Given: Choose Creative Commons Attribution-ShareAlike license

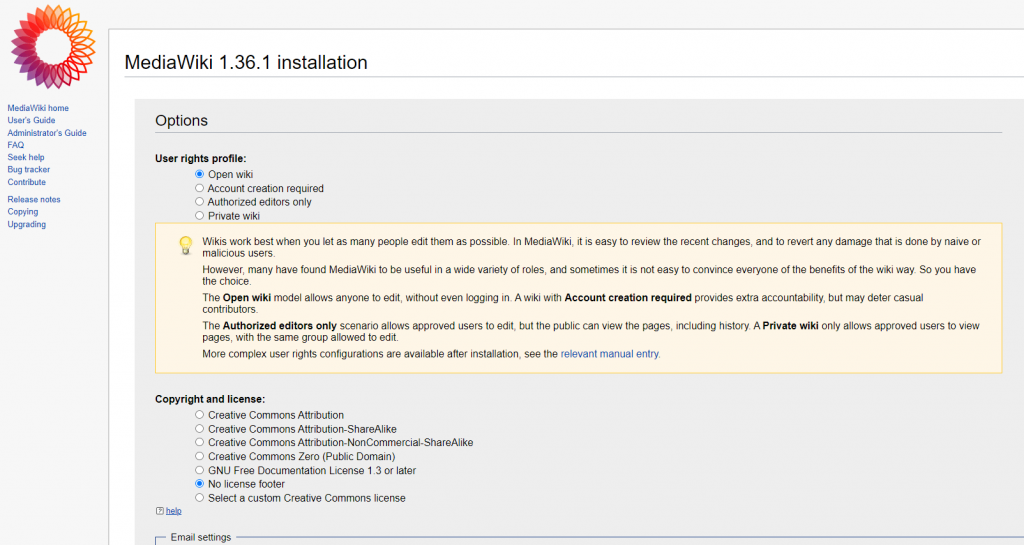Looking at the screenshot, I should pyautogui.click(x=200, y=429).
